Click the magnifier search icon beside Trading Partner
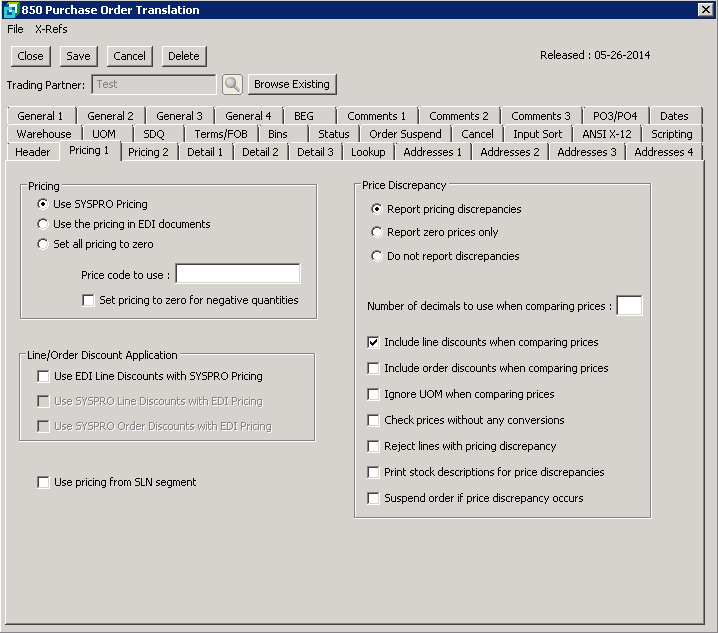 pyautogui.click(x=232, y=85)
